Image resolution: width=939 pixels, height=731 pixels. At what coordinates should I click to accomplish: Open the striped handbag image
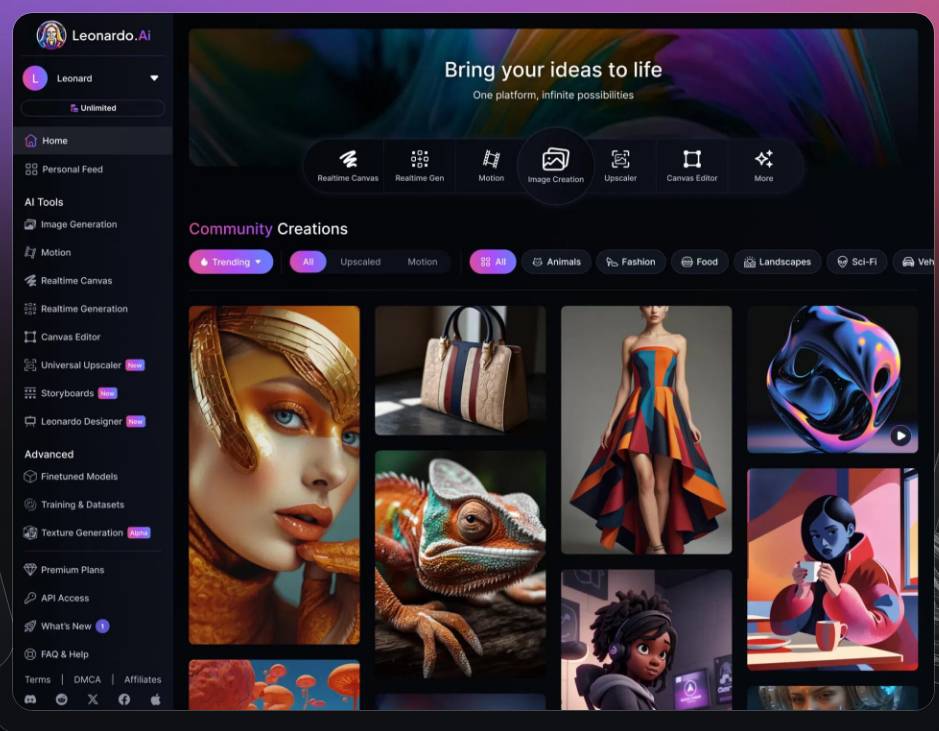460,371
